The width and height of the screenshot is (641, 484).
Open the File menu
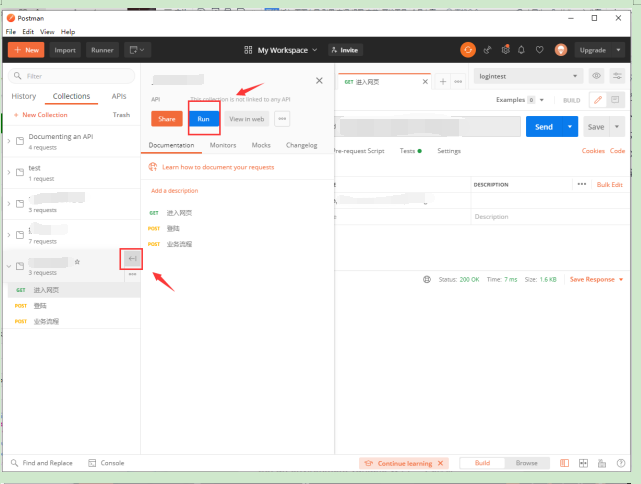coord(11,31)
